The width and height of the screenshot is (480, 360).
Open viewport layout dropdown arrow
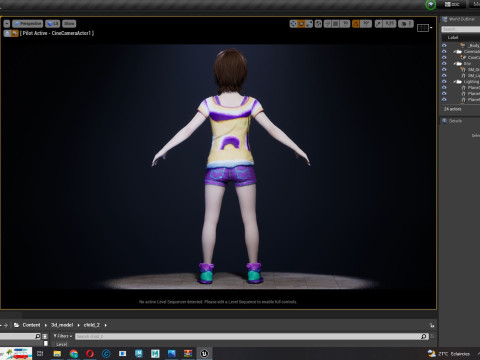(x=431, y=28)
